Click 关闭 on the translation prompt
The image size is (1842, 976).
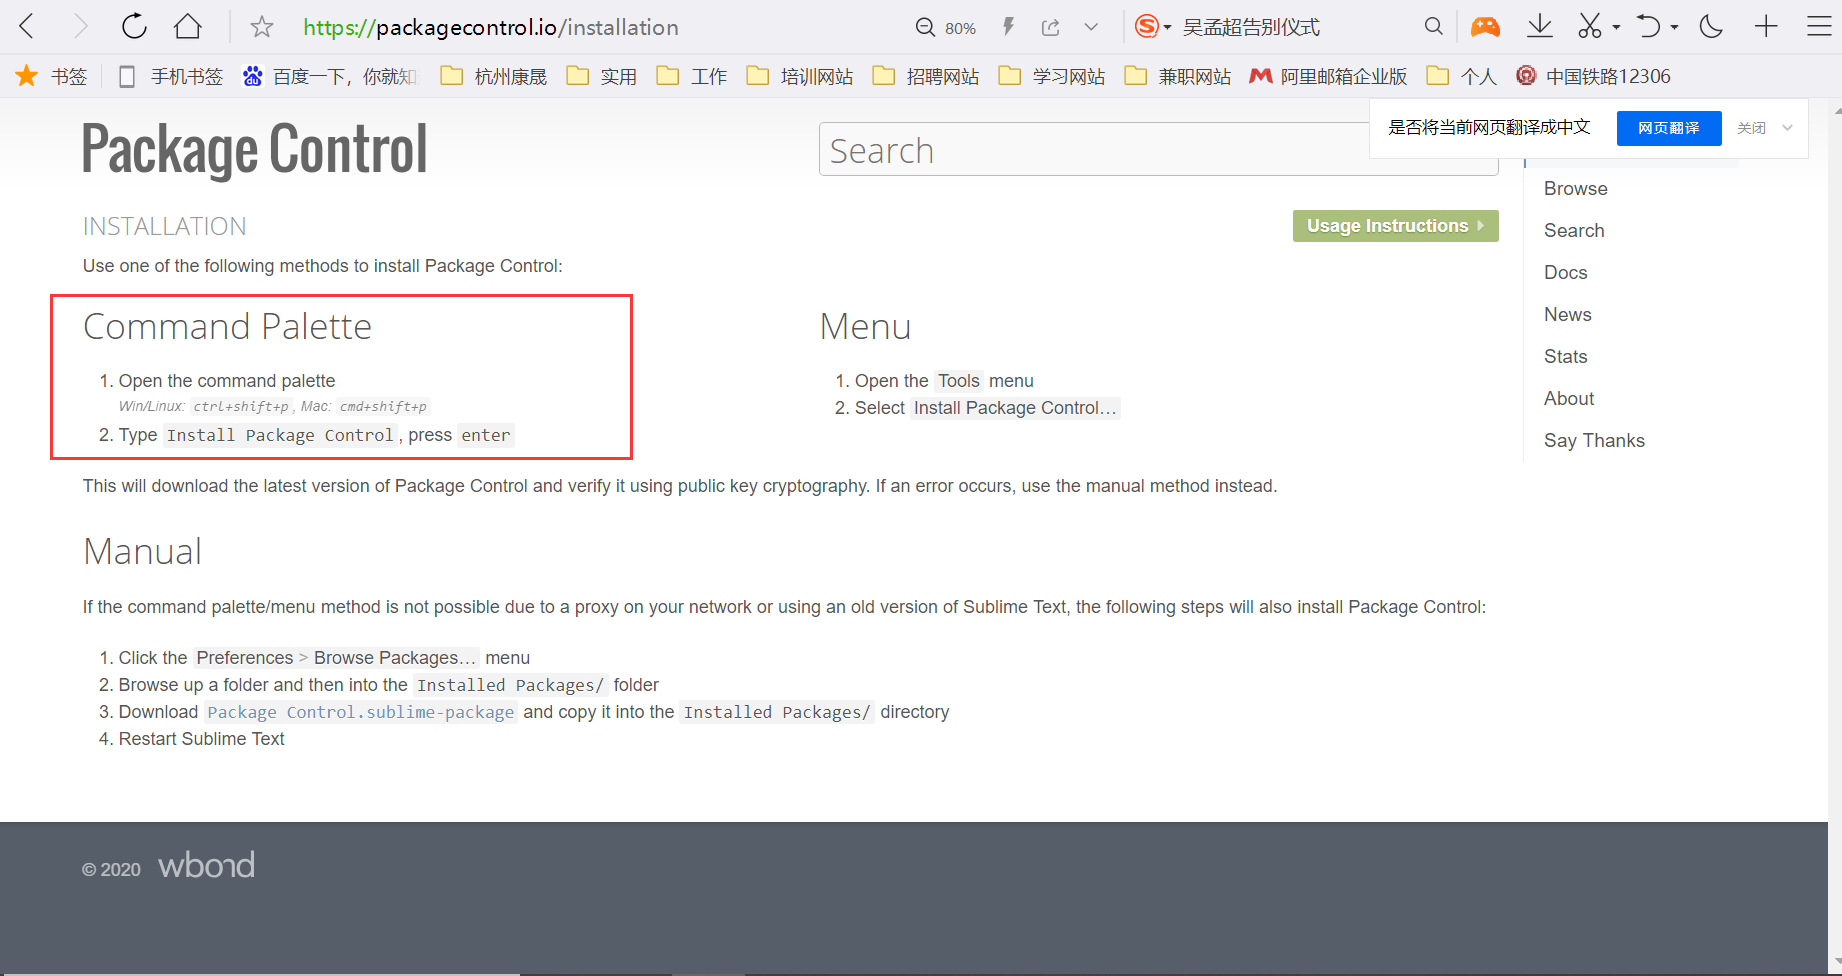coord(1751,128)
